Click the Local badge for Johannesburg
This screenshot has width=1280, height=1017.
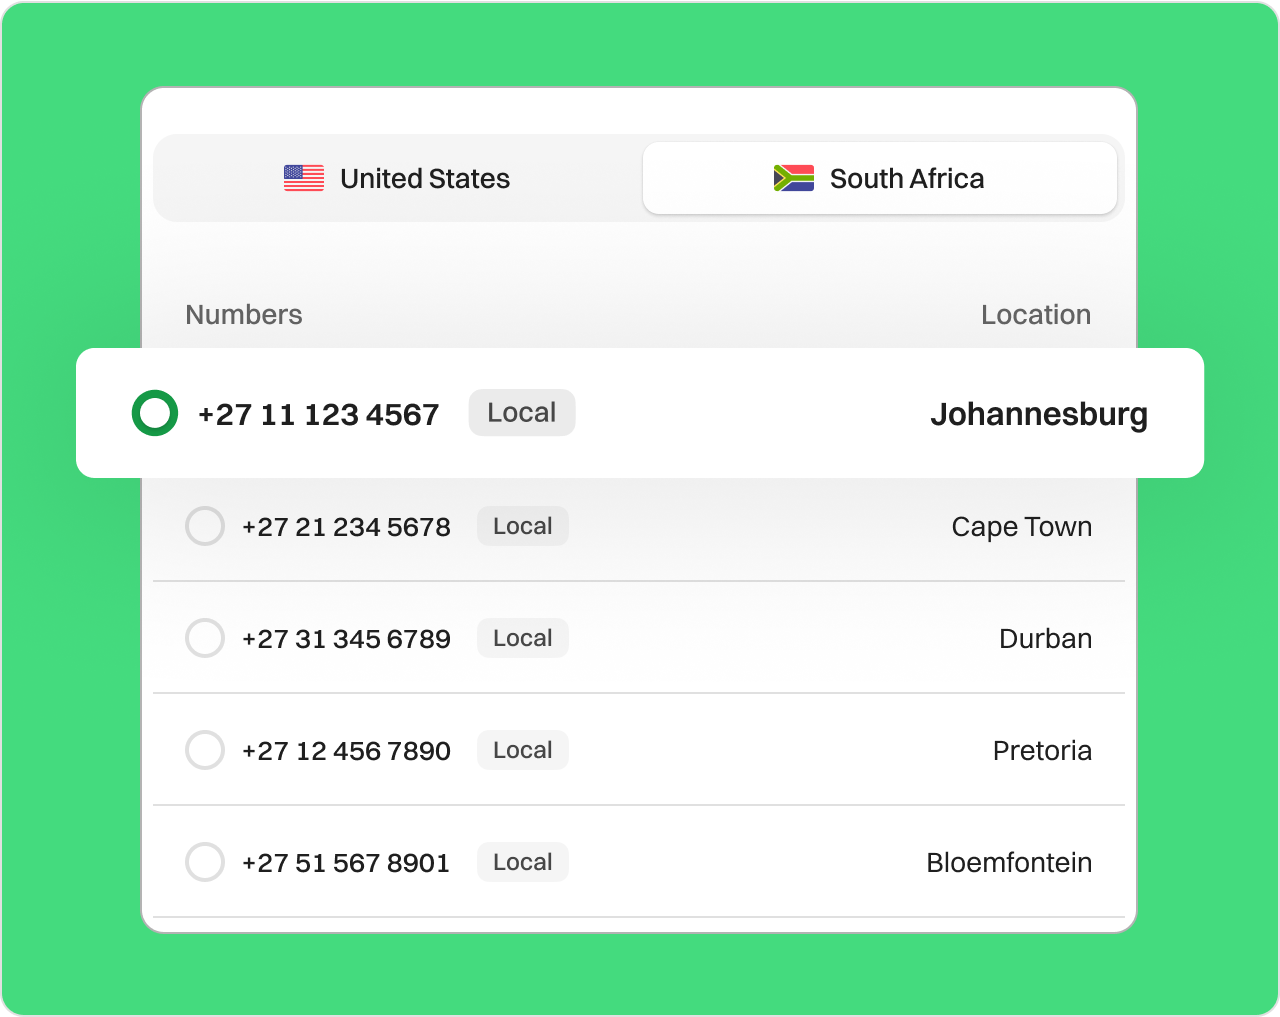pos(522,413)
